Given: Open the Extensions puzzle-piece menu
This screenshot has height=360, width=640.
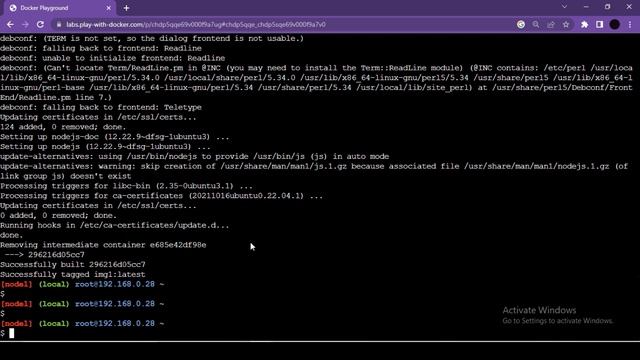Looking at the screenshot, I should (584, 24).
